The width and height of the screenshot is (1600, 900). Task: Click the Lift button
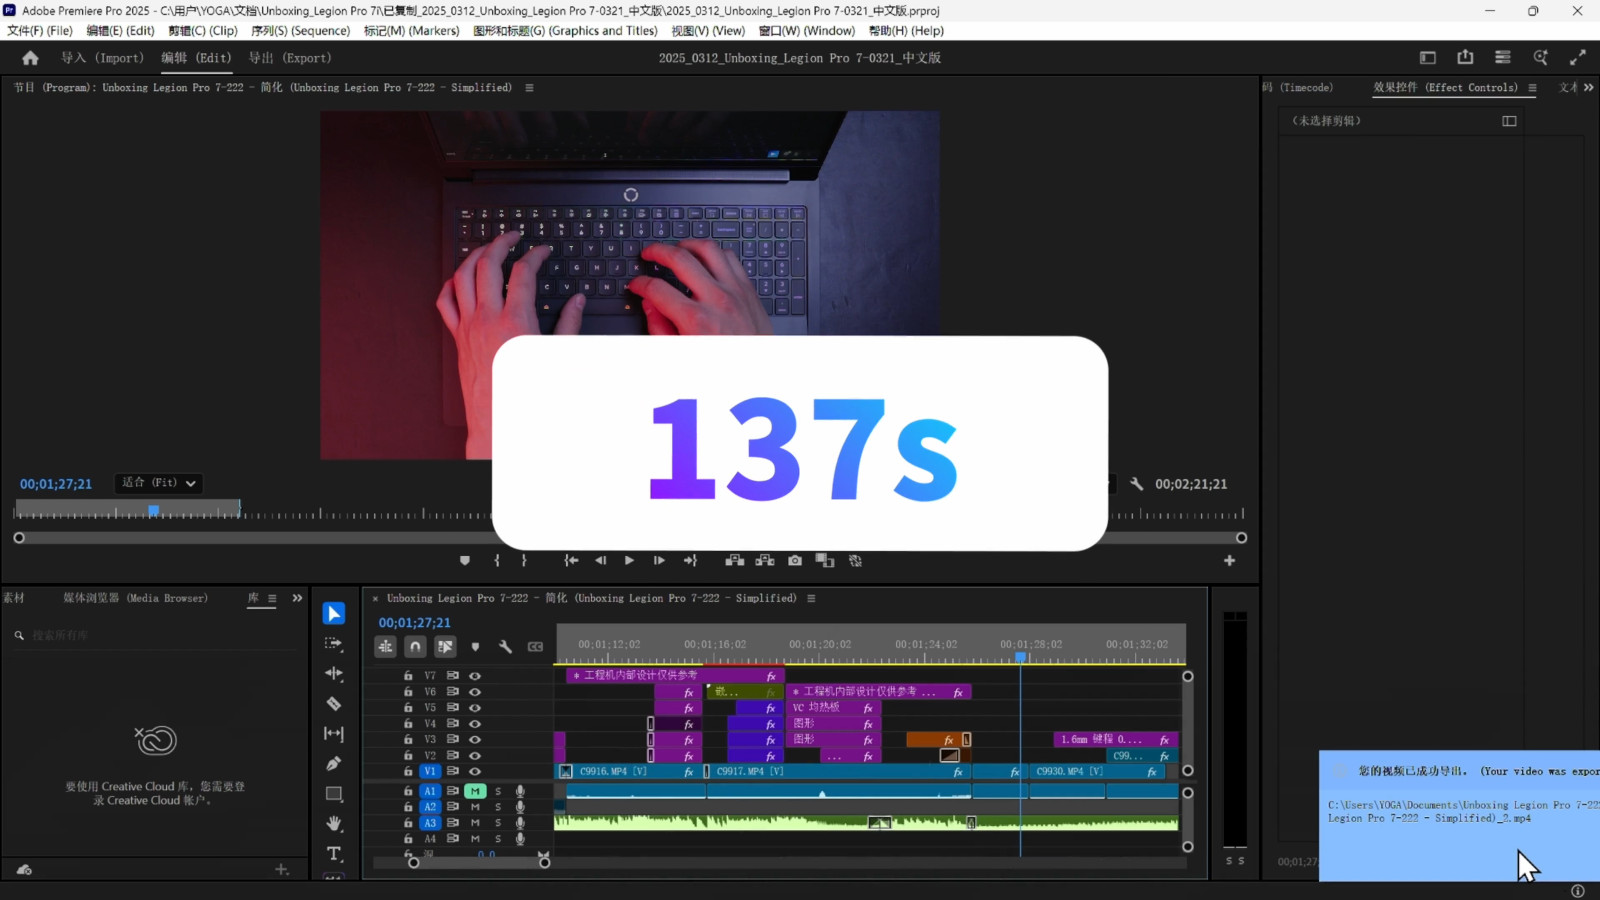coord(735,561)
